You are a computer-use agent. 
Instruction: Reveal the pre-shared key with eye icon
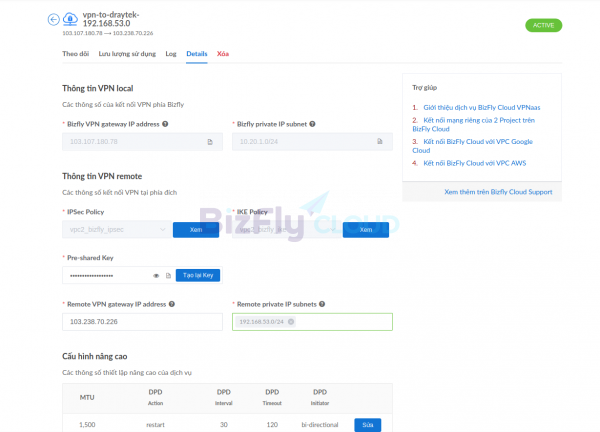(x=156, y=276)
